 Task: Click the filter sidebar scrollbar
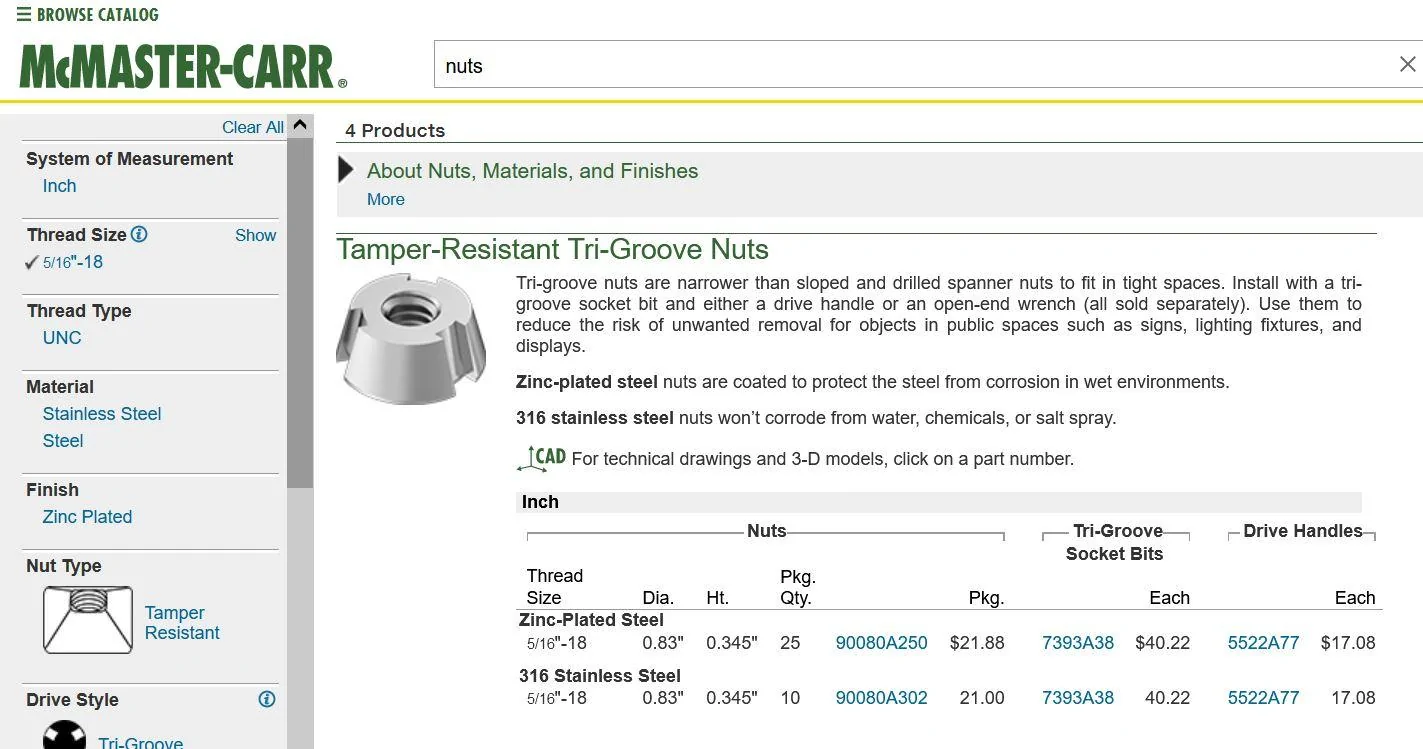pyautogui.click(x=300, y=313)
